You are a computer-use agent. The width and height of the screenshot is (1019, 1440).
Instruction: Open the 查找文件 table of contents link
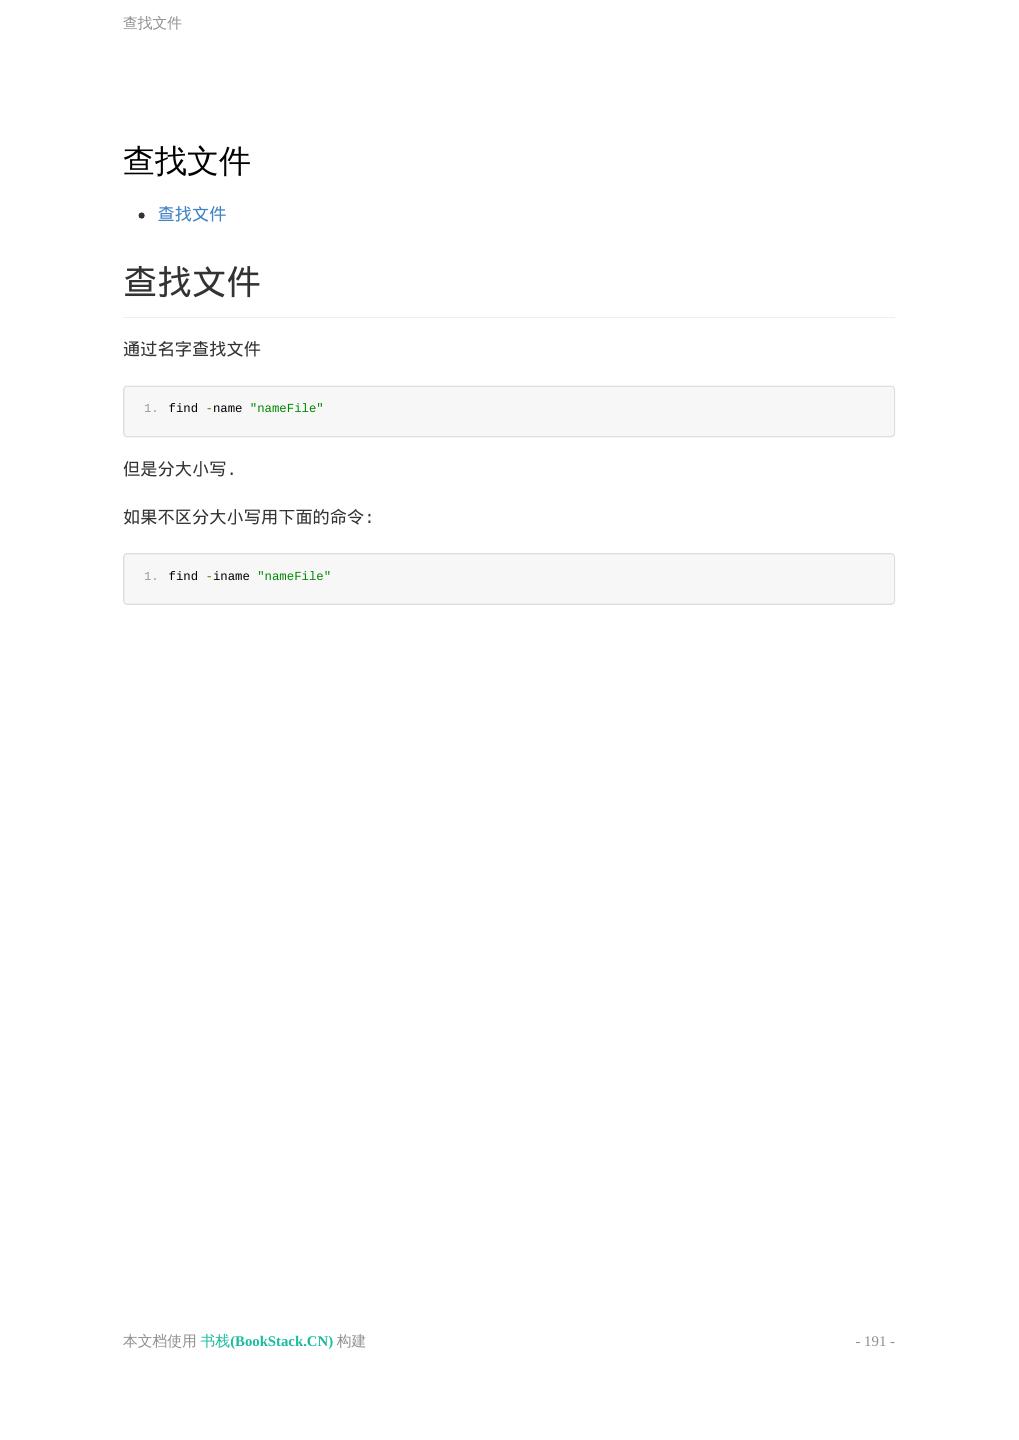(192, 214)
